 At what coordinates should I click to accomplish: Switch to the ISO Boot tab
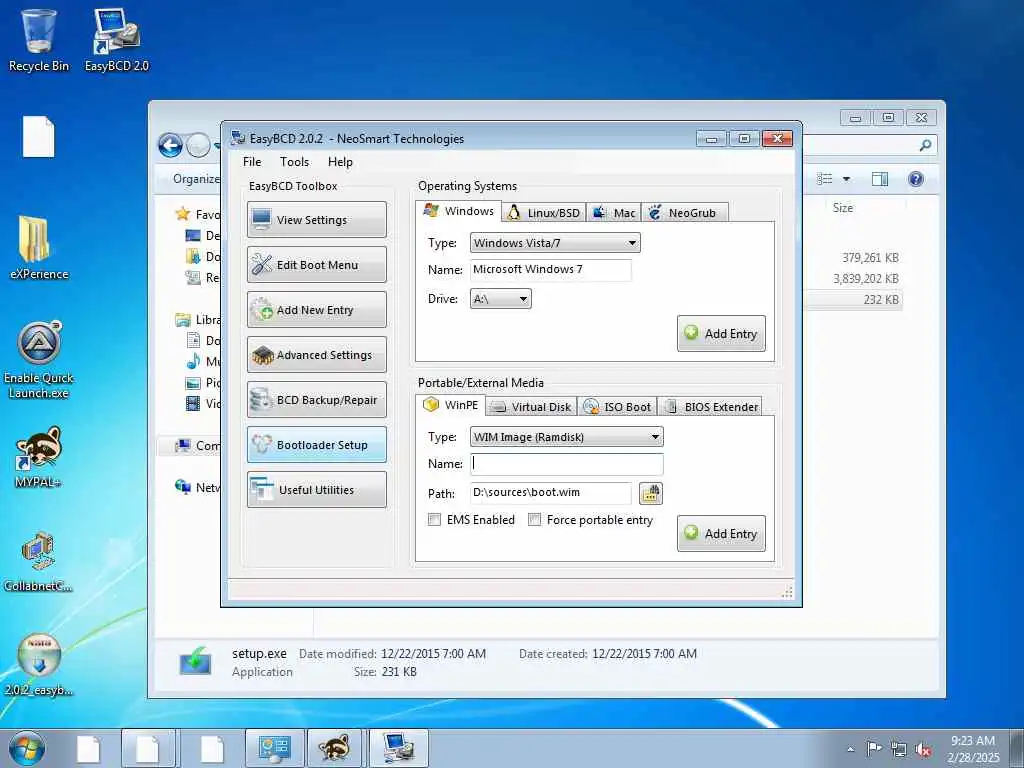(x=617, y=407)
